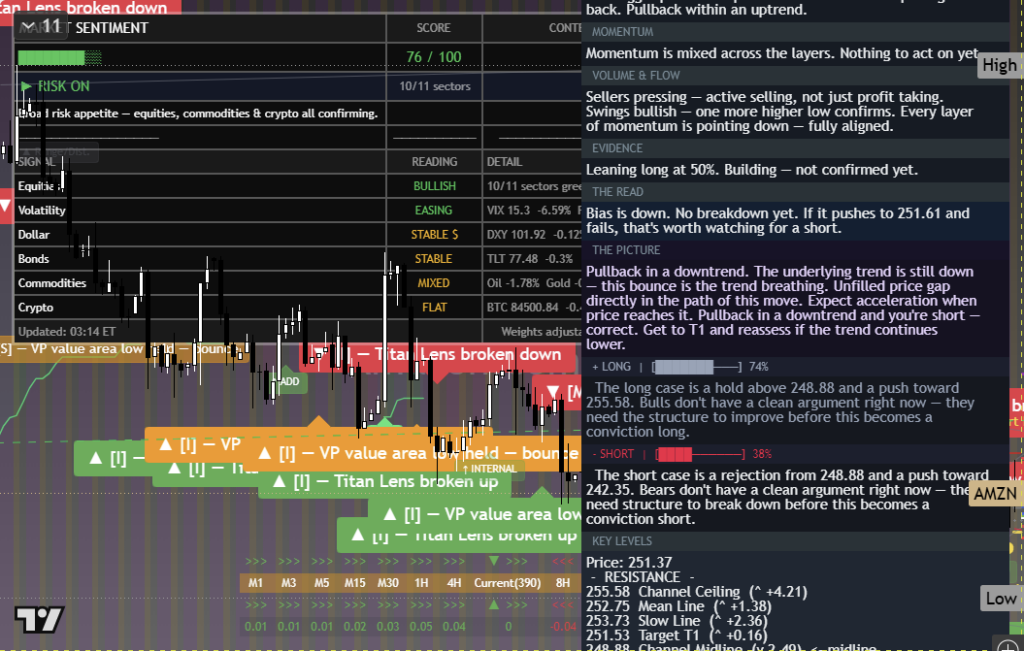Click the 252.75 Mean Line level
This screenshot has width=1024, height=651.
pos(679,607)
